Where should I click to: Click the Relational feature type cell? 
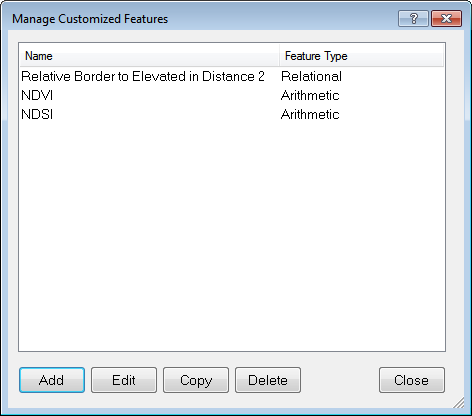click(311, 76)
